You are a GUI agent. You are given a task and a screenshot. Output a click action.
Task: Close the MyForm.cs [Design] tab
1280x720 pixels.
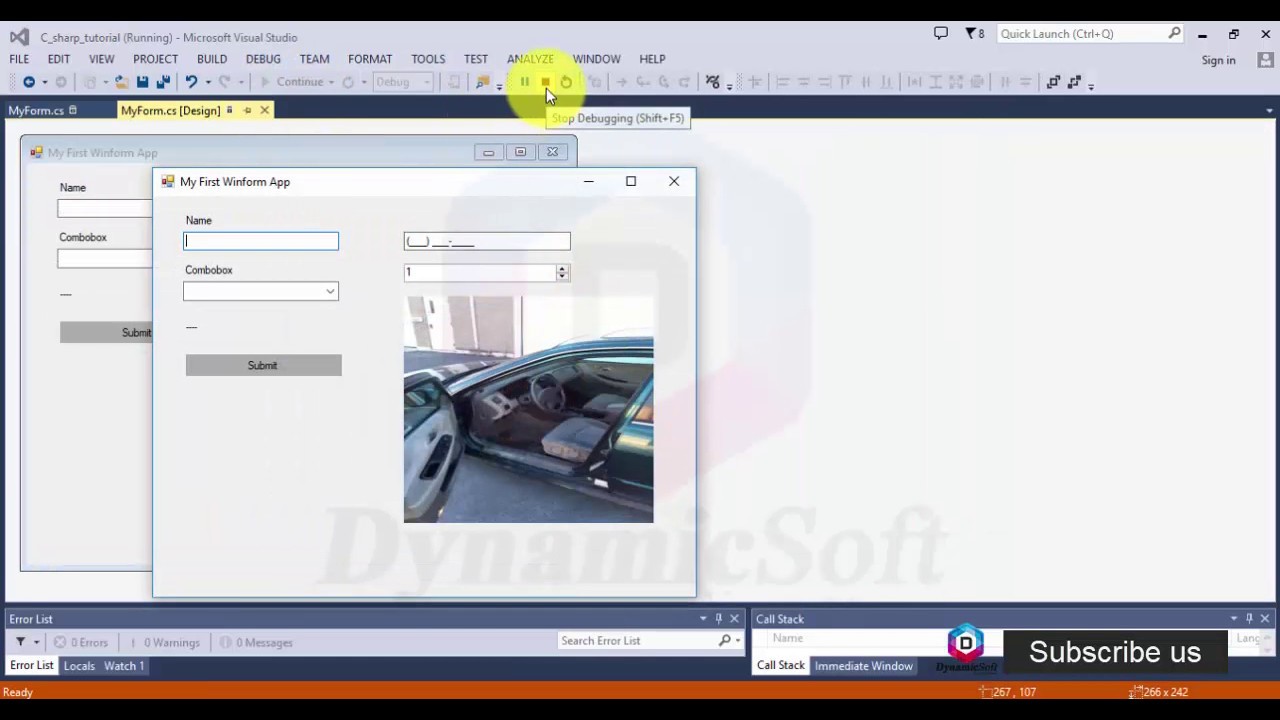tap(264, 111)
